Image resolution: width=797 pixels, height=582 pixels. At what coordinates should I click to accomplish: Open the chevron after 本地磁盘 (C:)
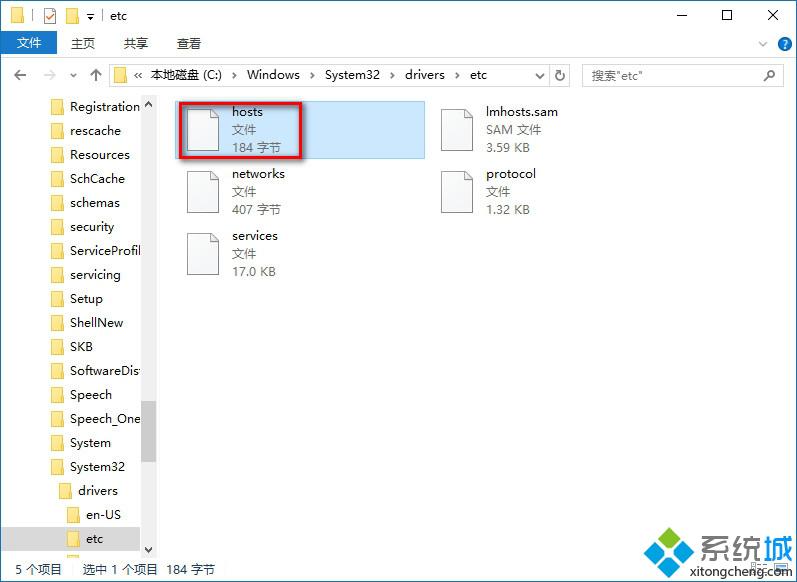pyautogui.click(x=234, y=76)
